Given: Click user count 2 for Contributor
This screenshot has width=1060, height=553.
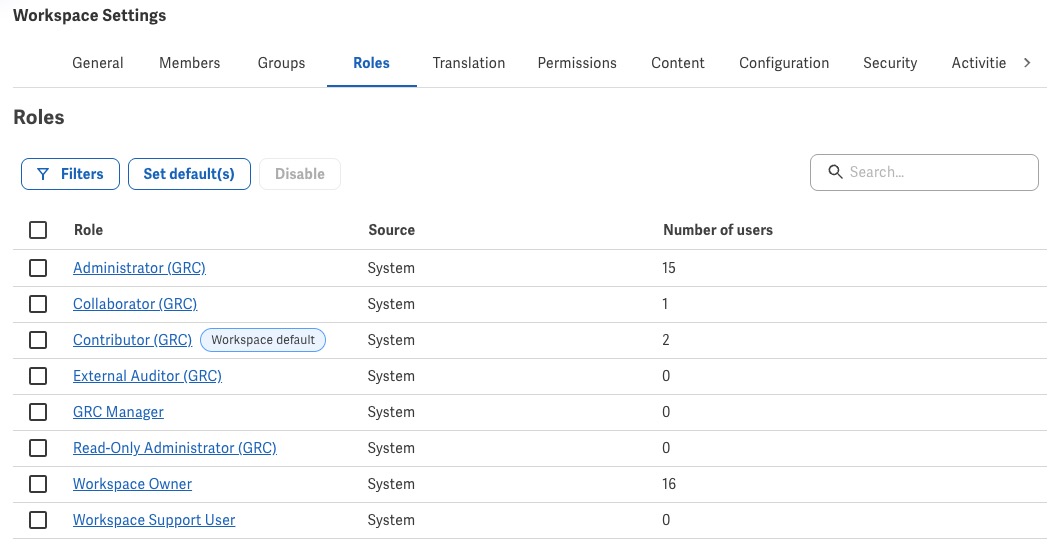Looking at the screenshot, I should (666, 339).
